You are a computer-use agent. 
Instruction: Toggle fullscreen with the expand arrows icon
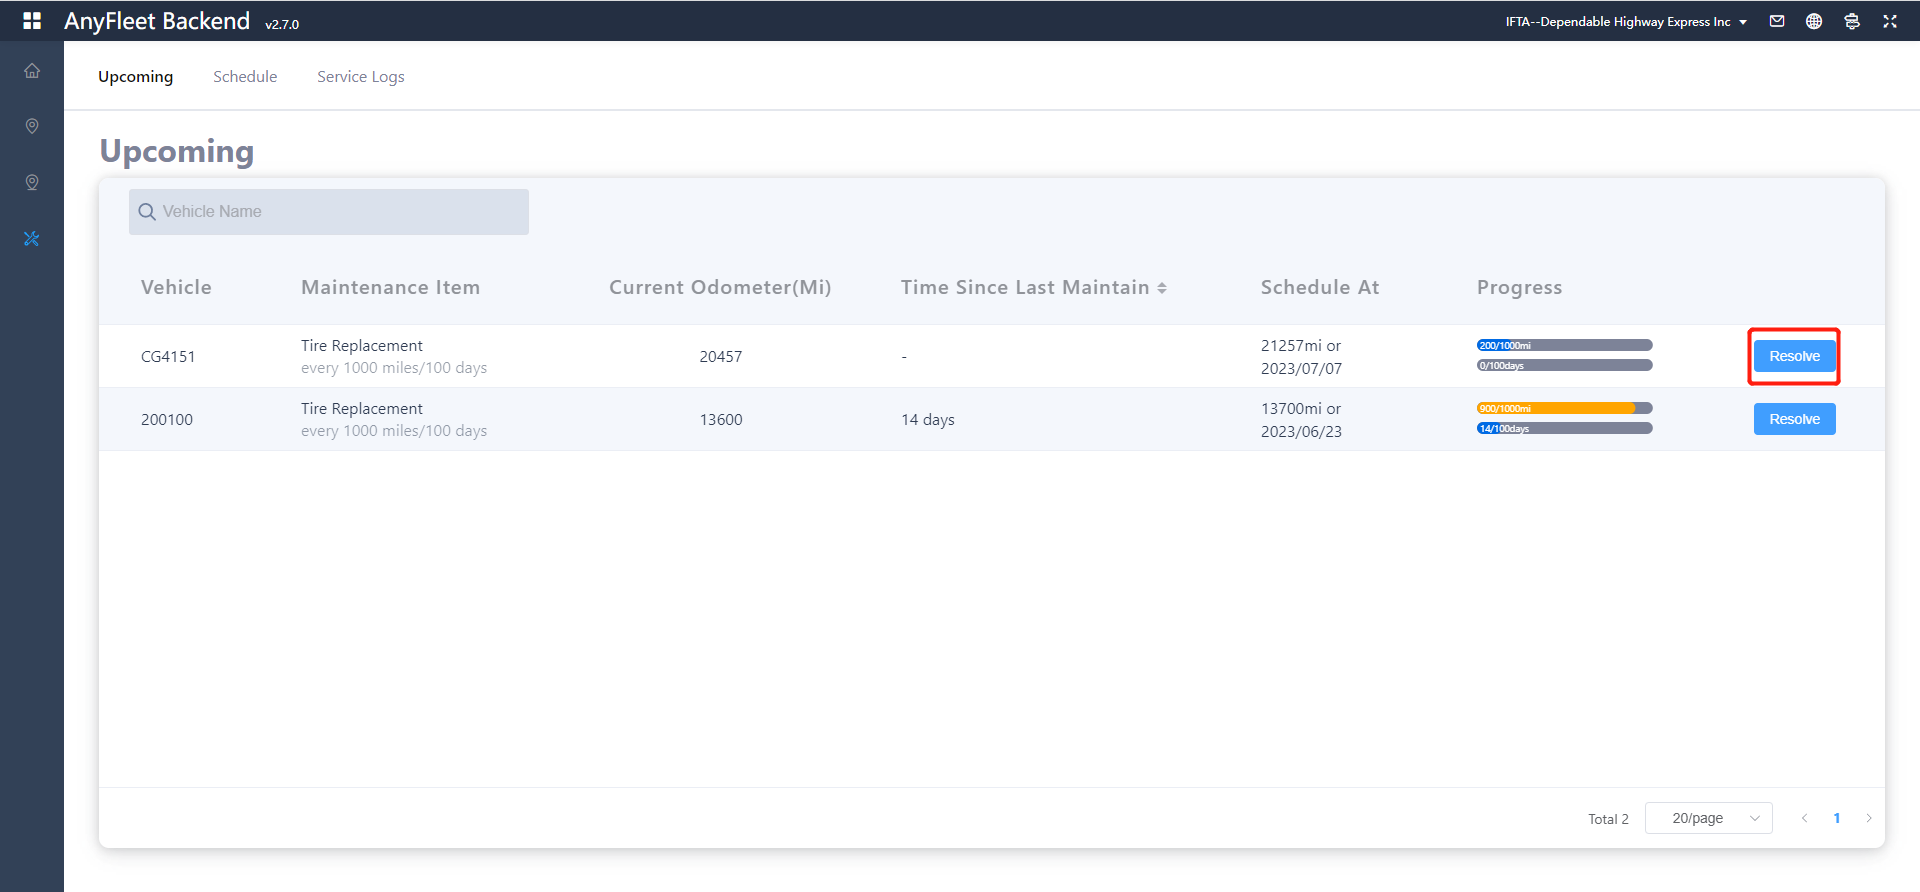pyautogui.click(x=1890, y=21)
